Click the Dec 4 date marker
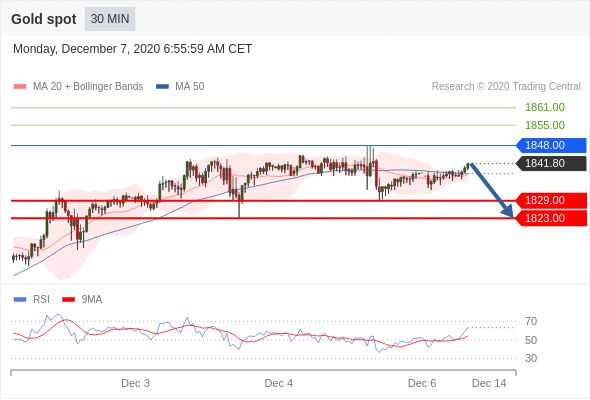Image resolution: width=590 pixels, height=400 pixels. tap(279, 383)
